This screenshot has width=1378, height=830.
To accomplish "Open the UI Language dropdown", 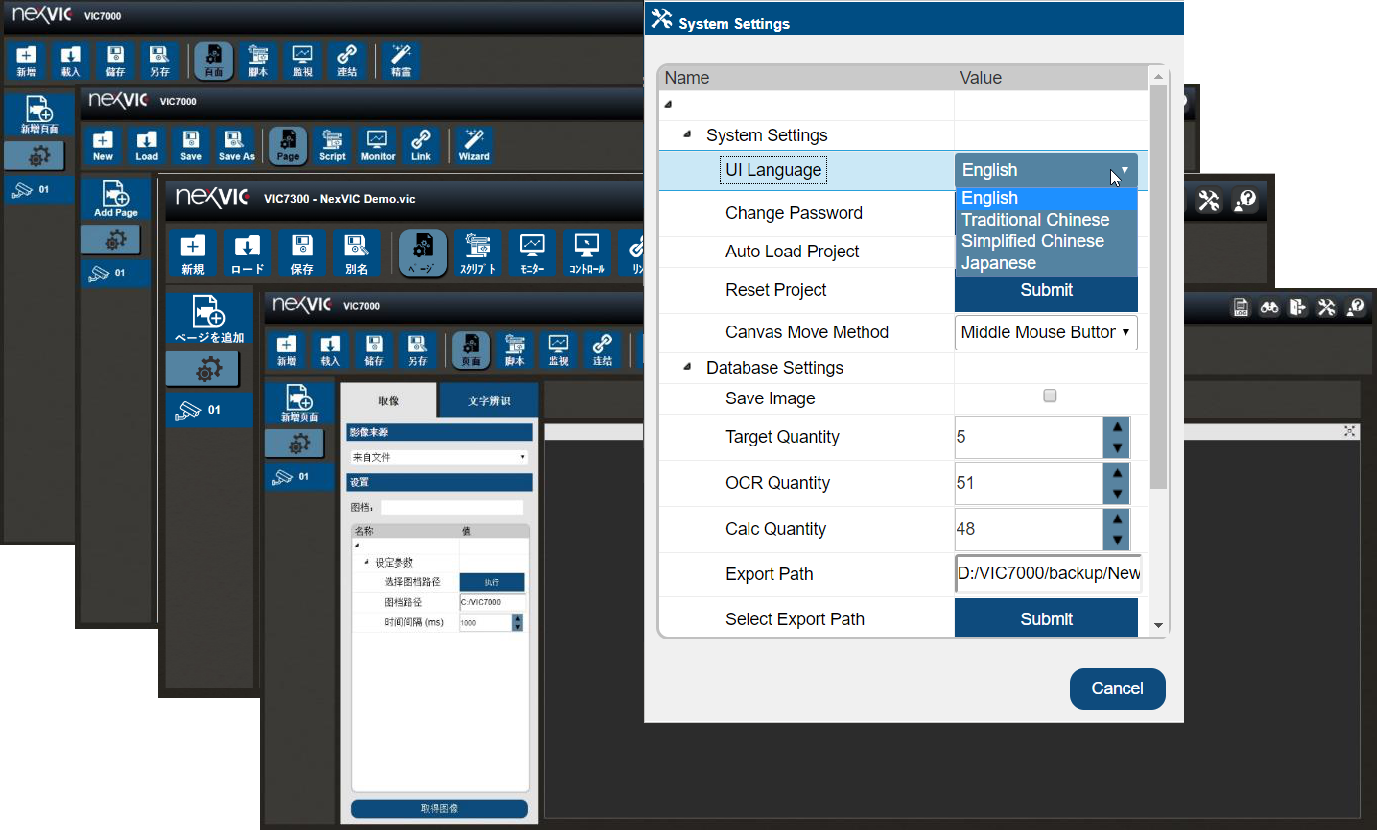I will tap(1046, 170).
